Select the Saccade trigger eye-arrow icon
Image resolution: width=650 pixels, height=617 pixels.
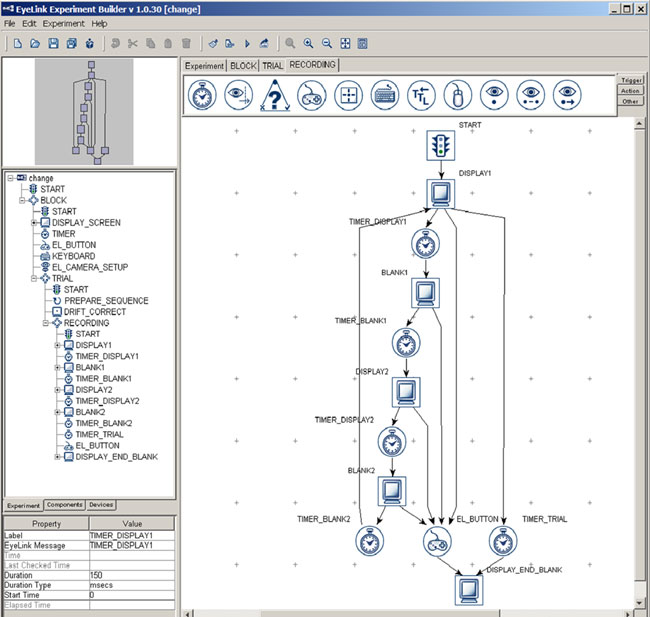click(567, 95)
